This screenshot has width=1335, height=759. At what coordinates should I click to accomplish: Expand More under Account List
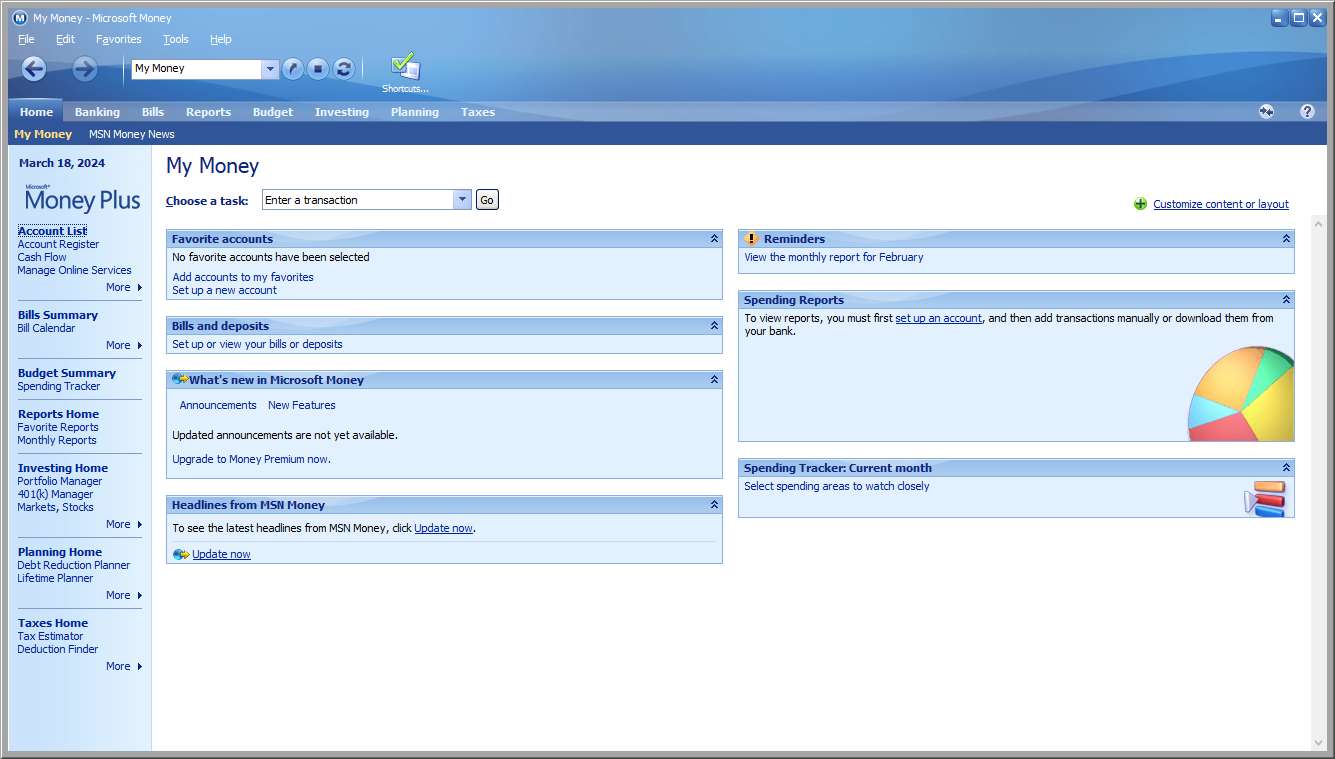(124, 287)
